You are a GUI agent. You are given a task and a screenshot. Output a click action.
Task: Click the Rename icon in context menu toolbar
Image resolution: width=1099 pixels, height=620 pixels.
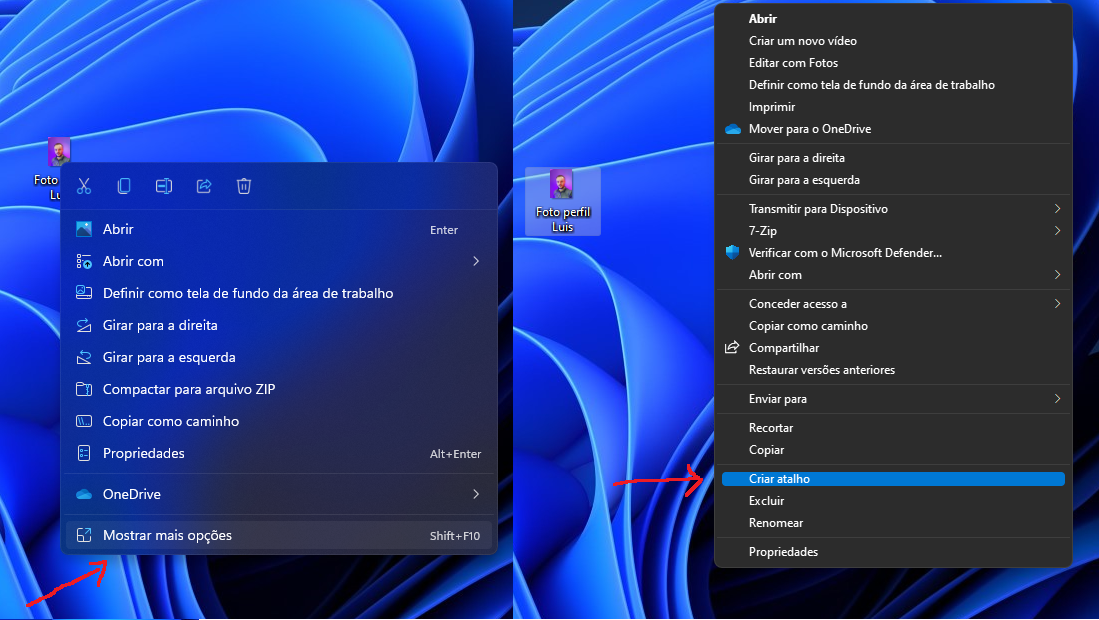tap(164, 186)
